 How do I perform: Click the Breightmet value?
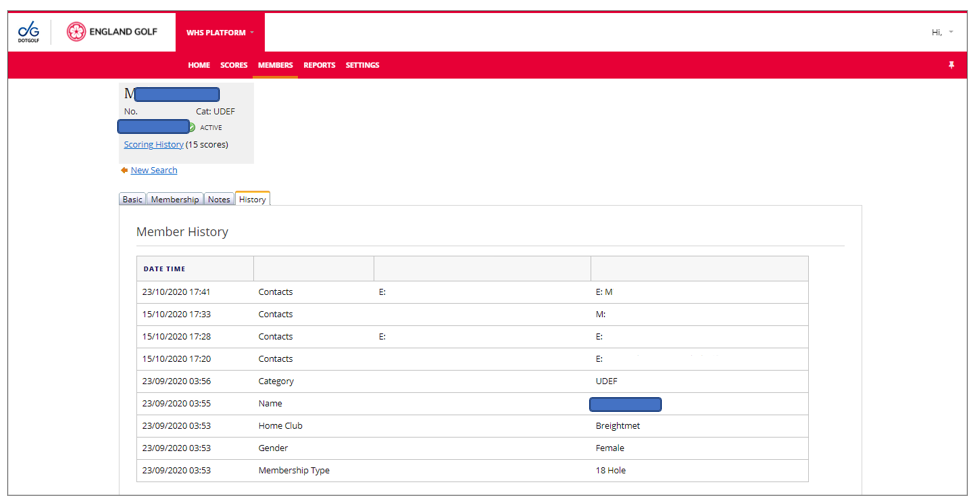617,426
